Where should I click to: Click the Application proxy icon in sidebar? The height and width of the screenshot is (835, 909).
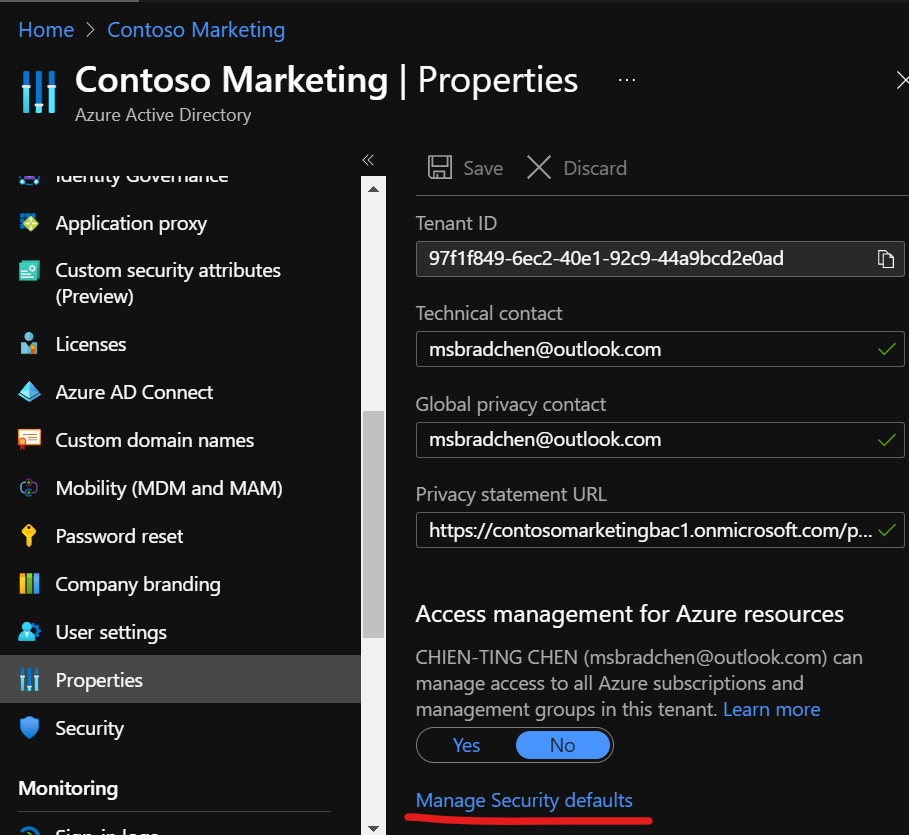[x=29, y=223]
